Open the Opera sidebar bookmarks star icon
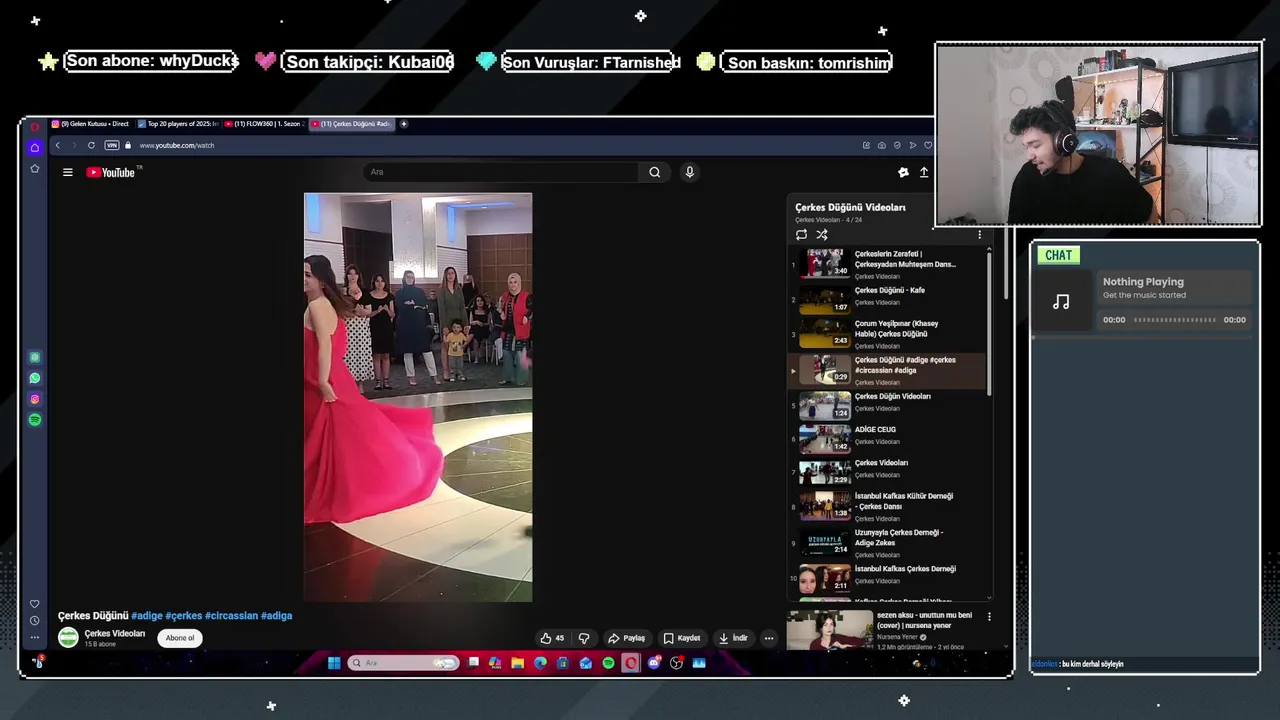The width and height of the screenshot is (1280, 720). tap(34, 168)
